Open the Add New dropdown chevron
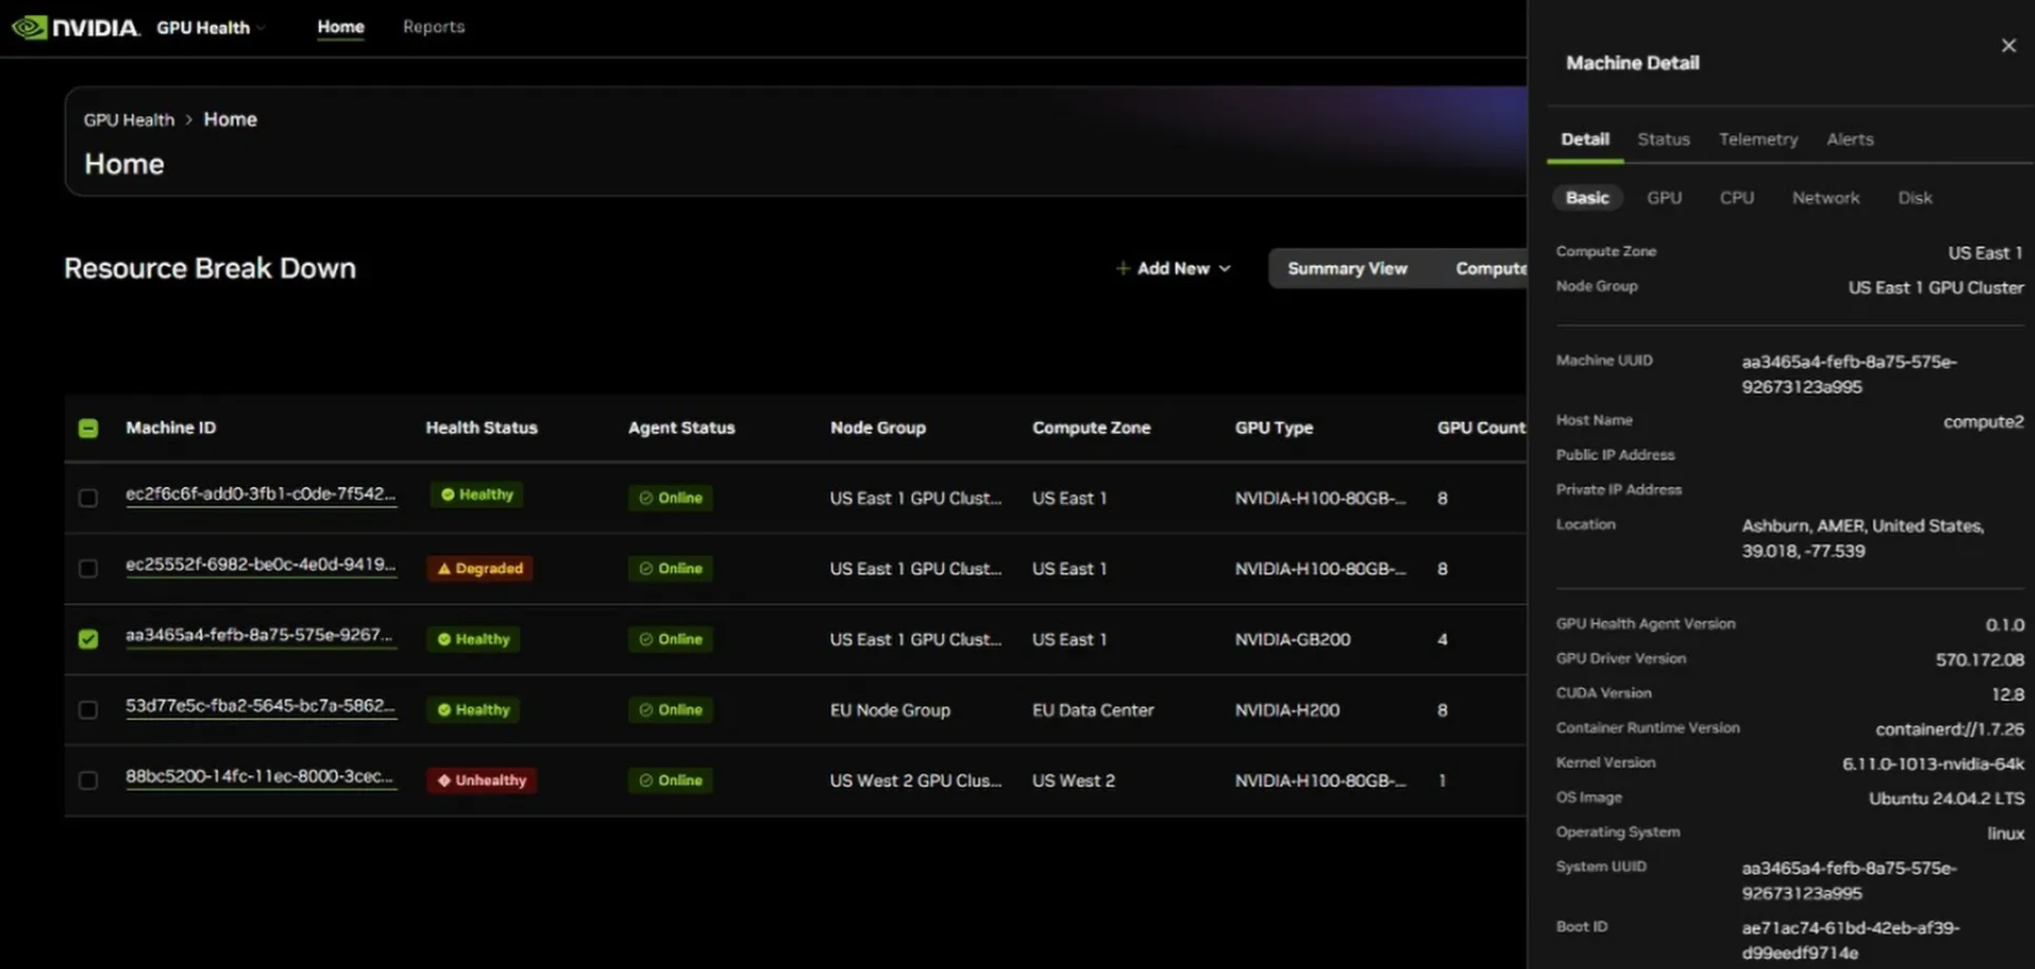This screenshot has height=969, width=2035. 1225,268
